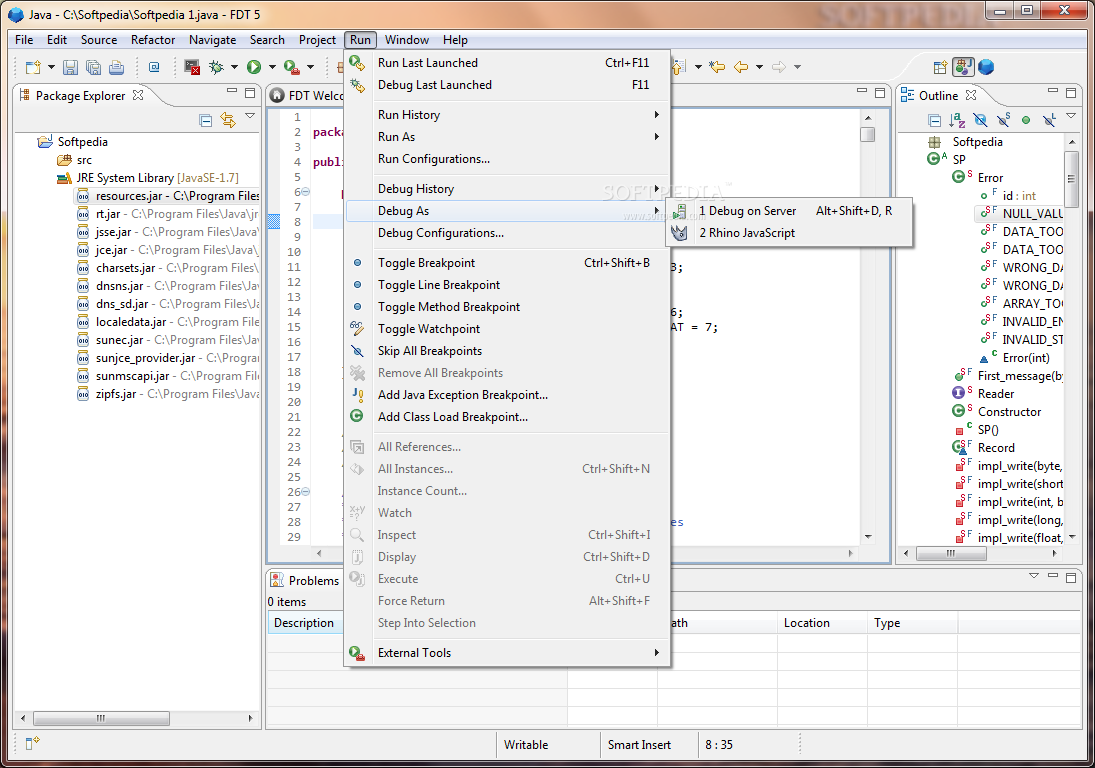Viewport: 1095px width, 768px height.
Task: Open Debug History submenu
Action: coord(508,189)
